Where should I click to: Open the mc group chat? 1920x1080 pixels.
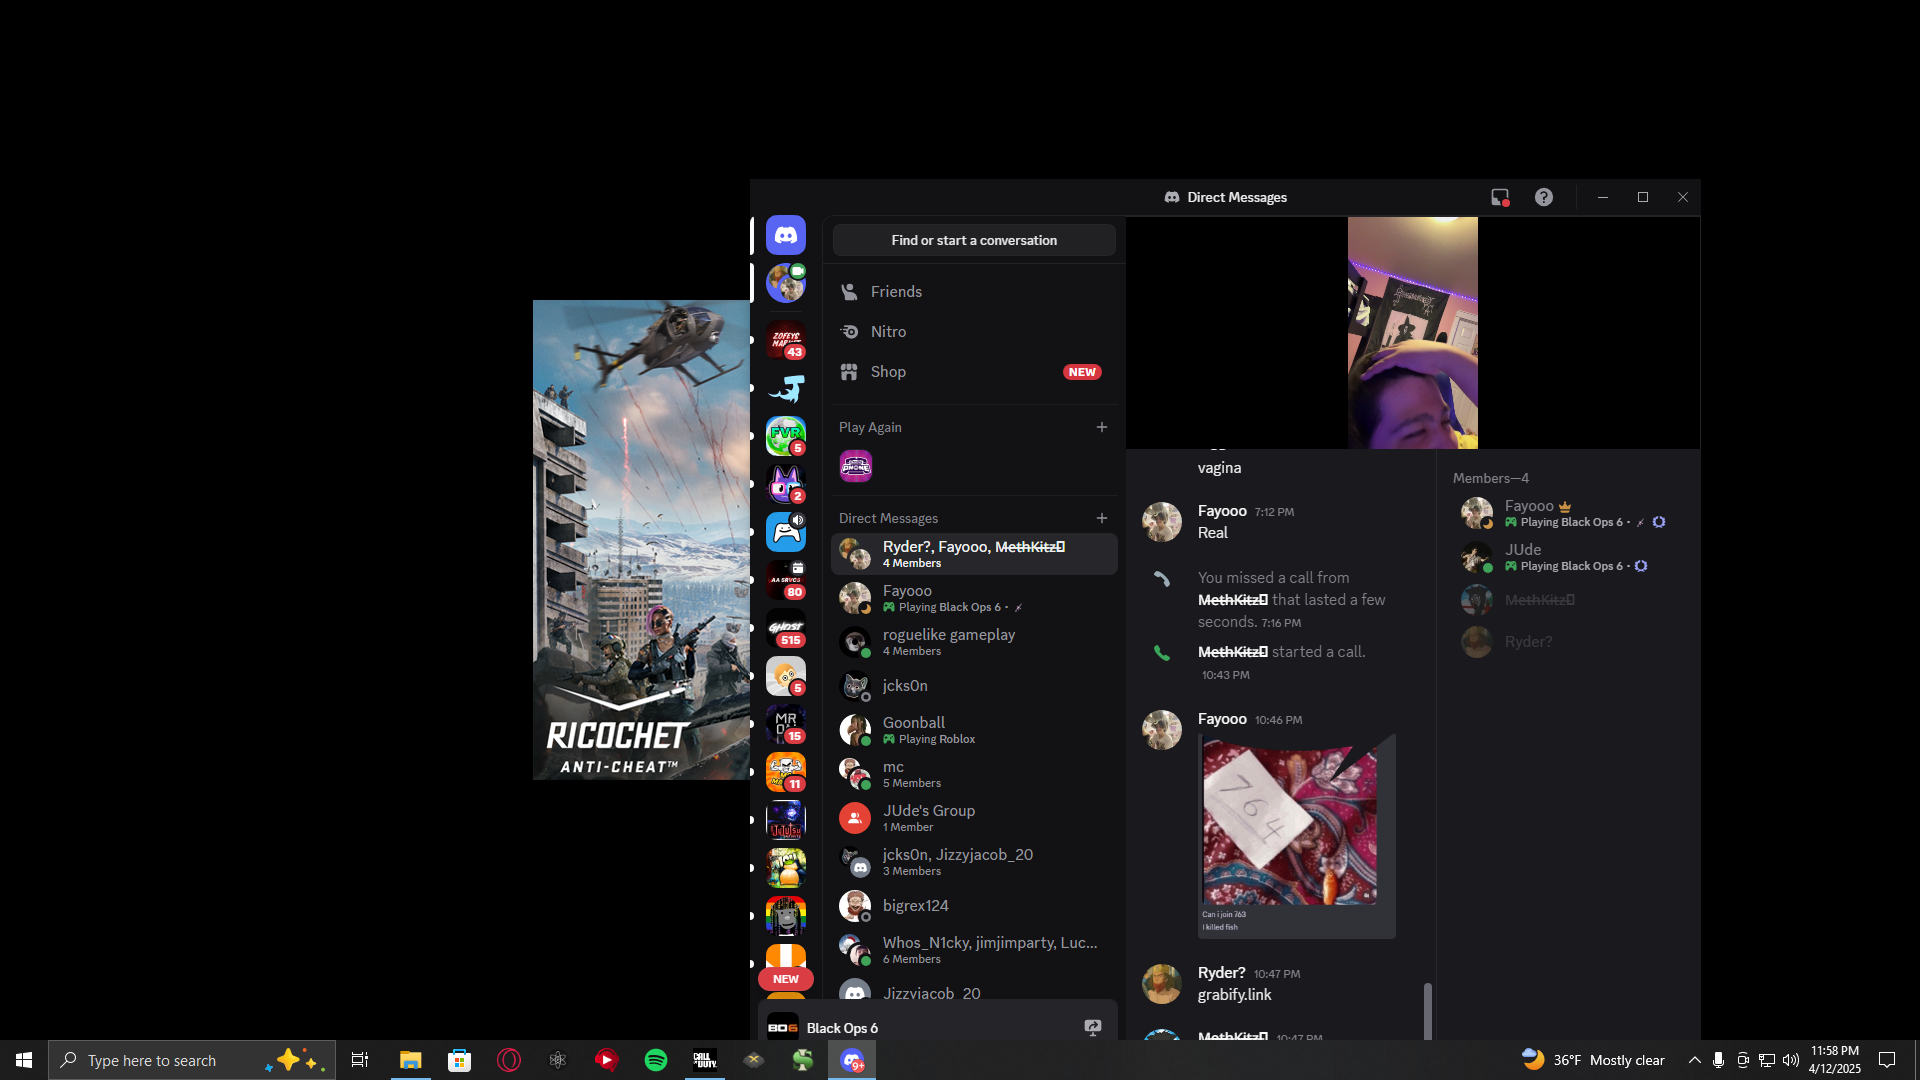pos(974,774)
